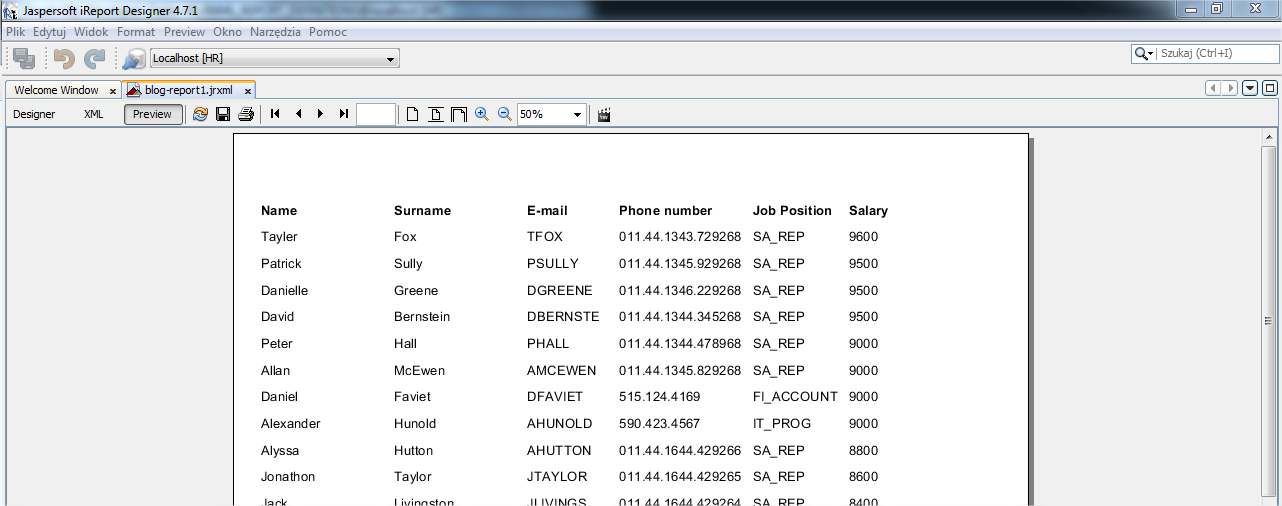Click the surname Bernstein in the report
1282x506 pixels.
click(422, 317)
